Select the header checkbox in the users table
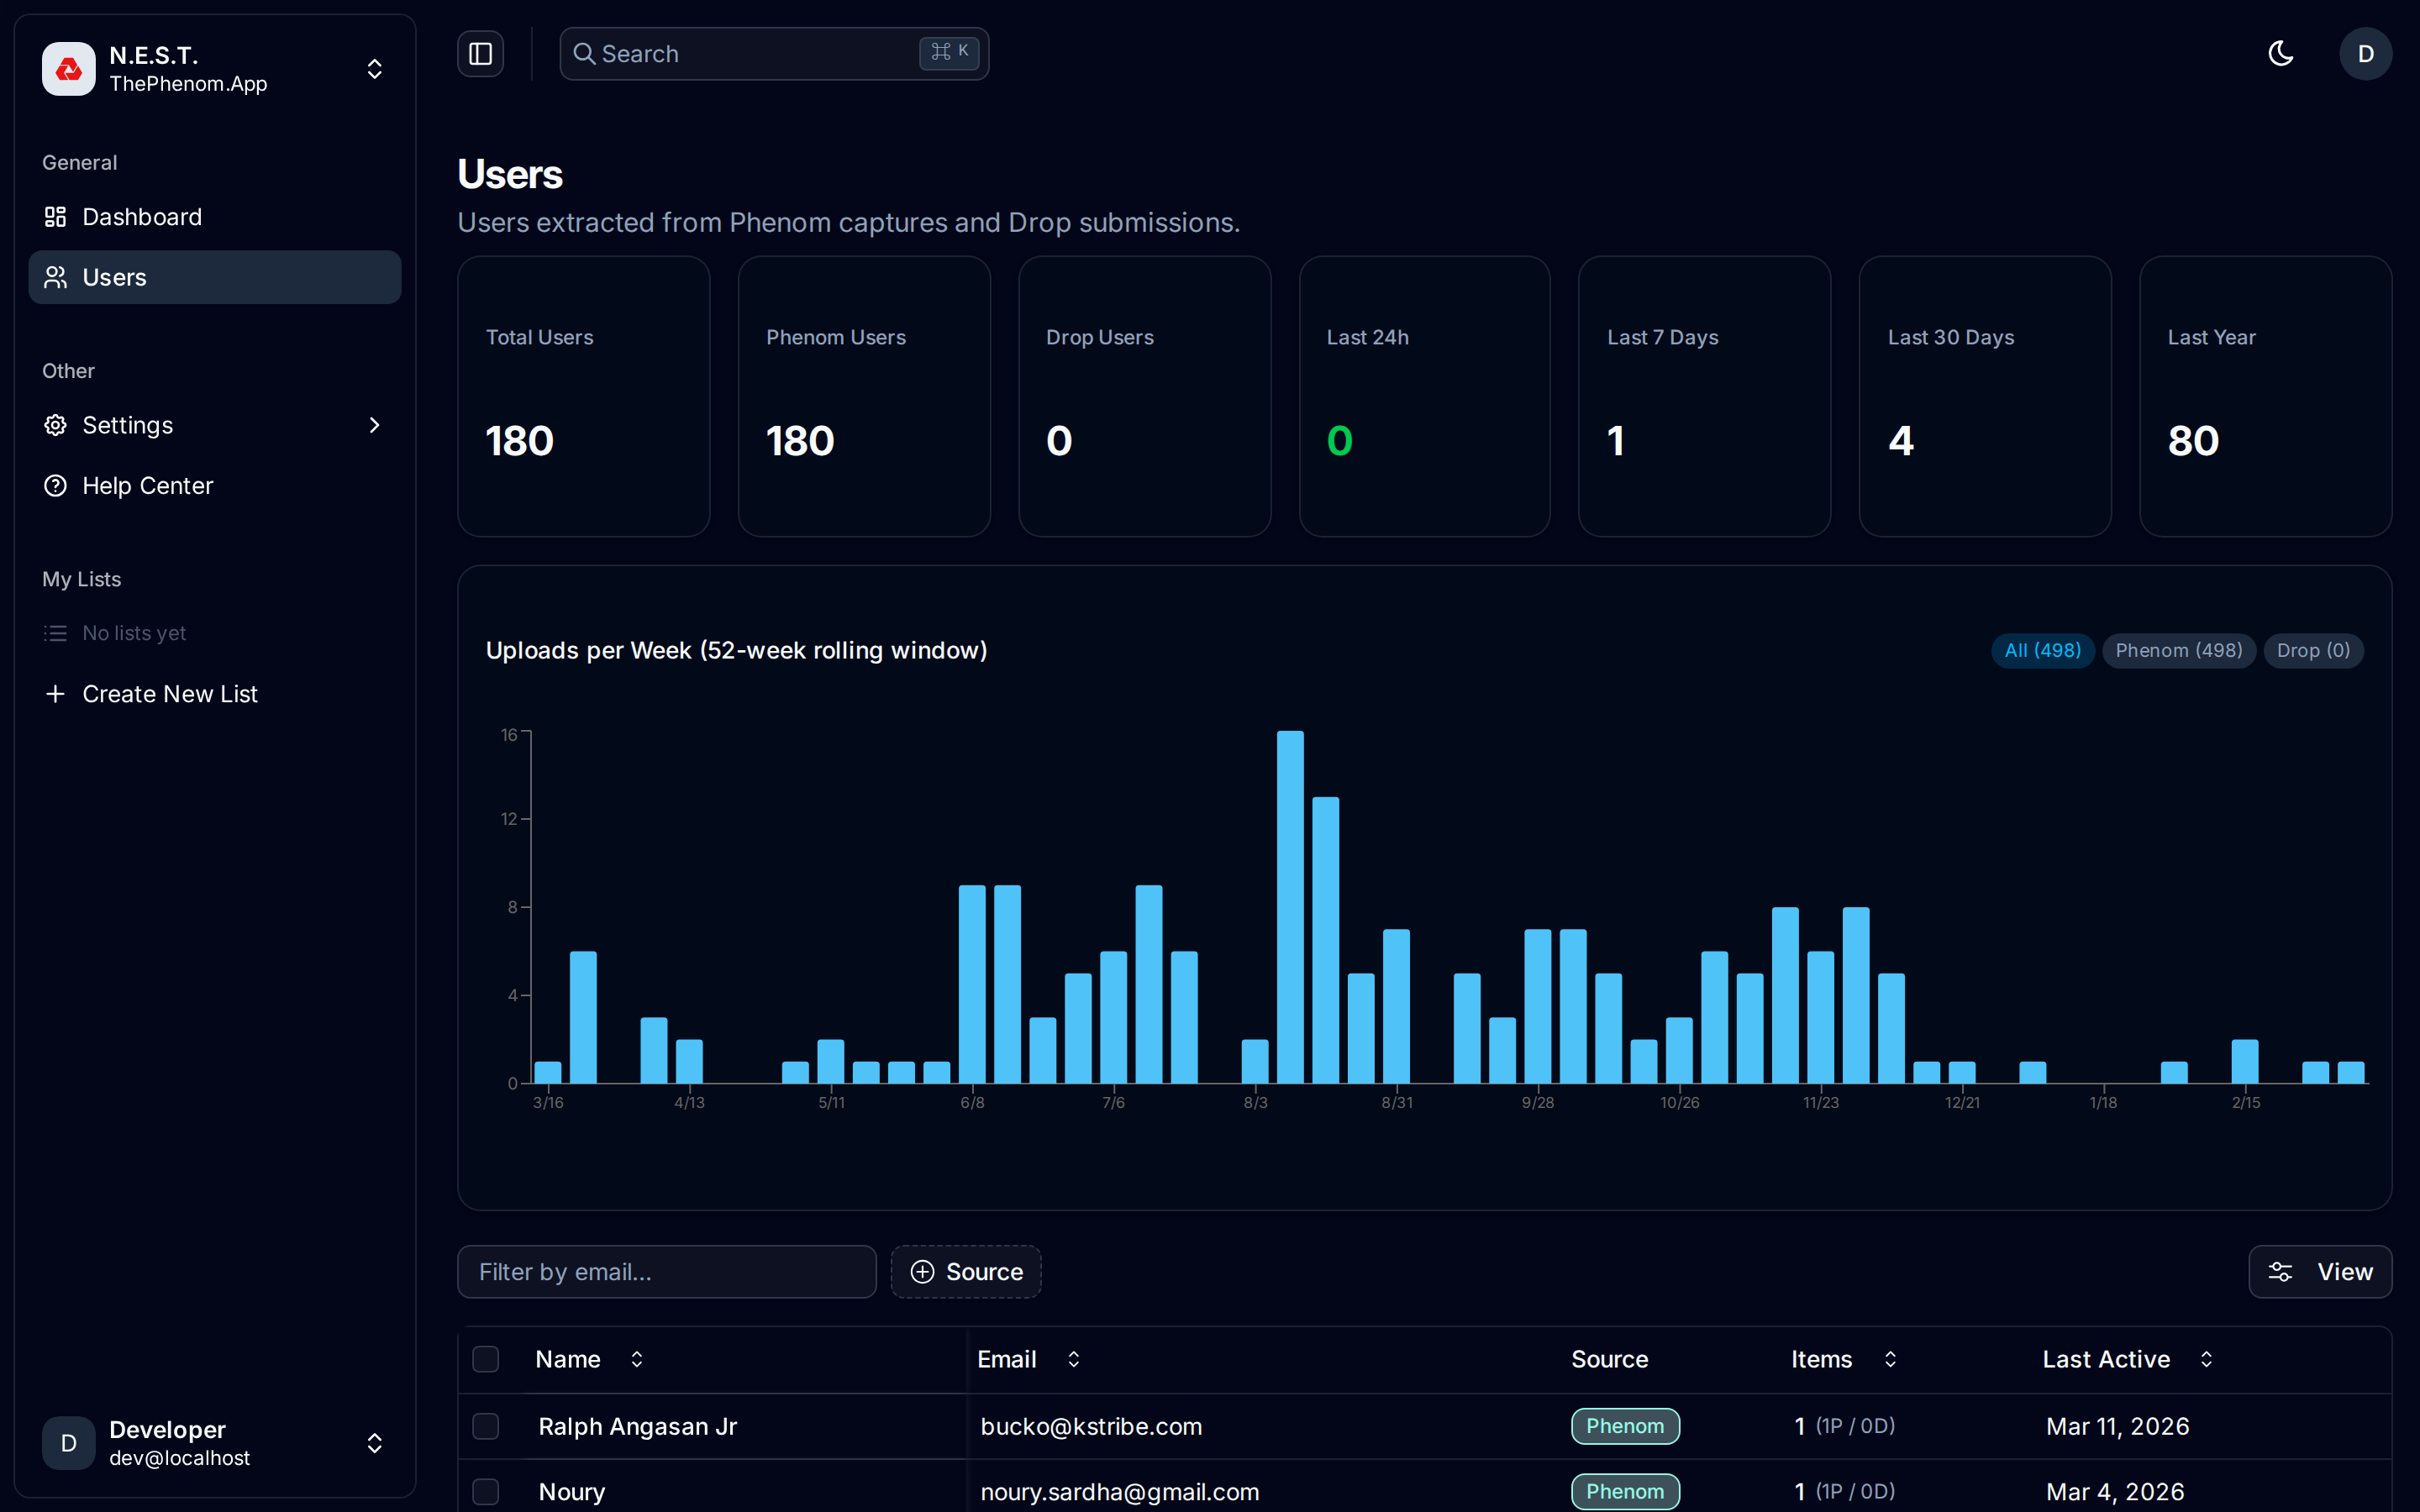Image resolution: width=2420 pixels, height=1512 pixels. coord(487,1358)
